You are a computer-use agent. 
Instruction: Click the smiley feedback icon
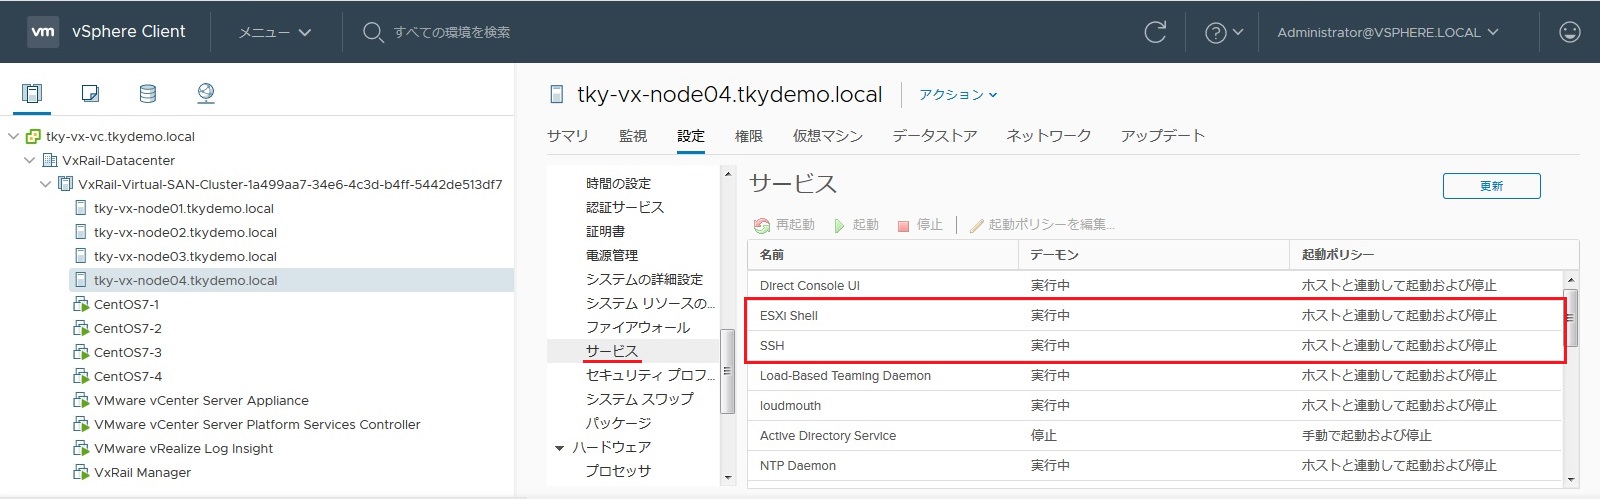tap(1569, 32)
